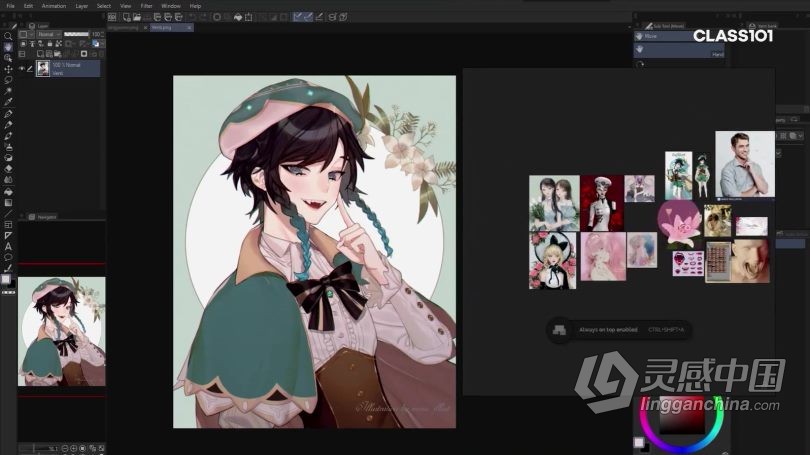This screenshot has height=455, width=810.
Task: Open the Layer menu
Action: (82, 6)
